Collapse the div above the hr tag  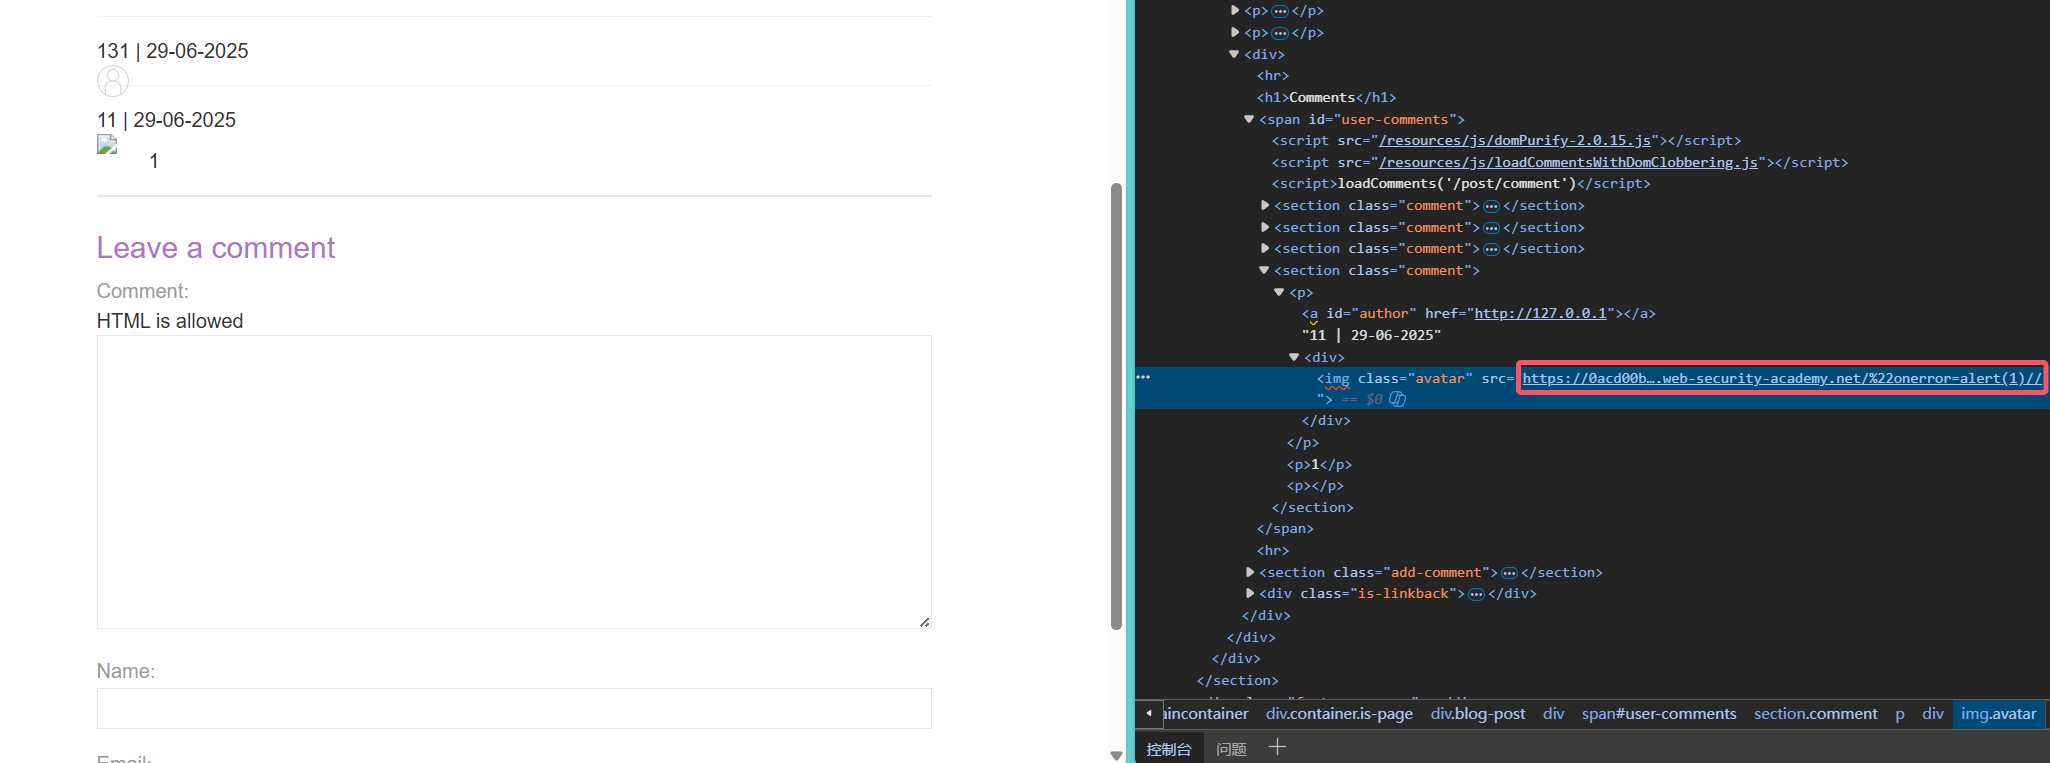pos(1235,54)
